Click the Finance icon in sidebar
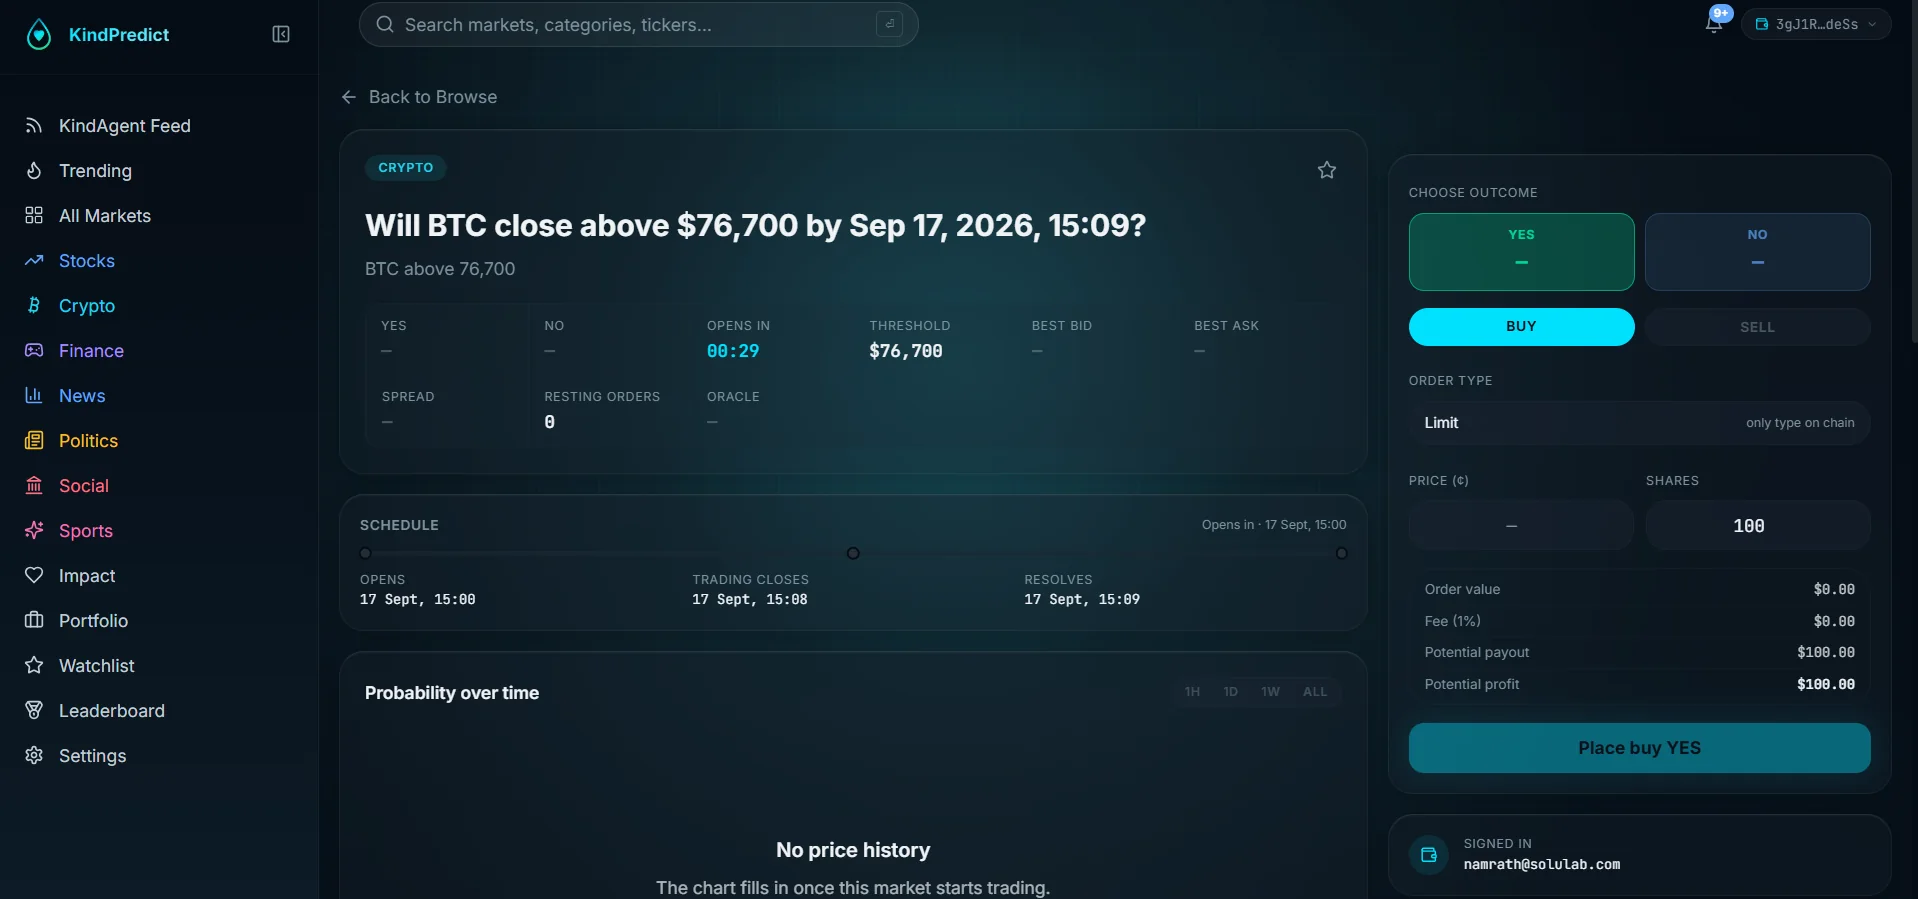 (34, 351)
